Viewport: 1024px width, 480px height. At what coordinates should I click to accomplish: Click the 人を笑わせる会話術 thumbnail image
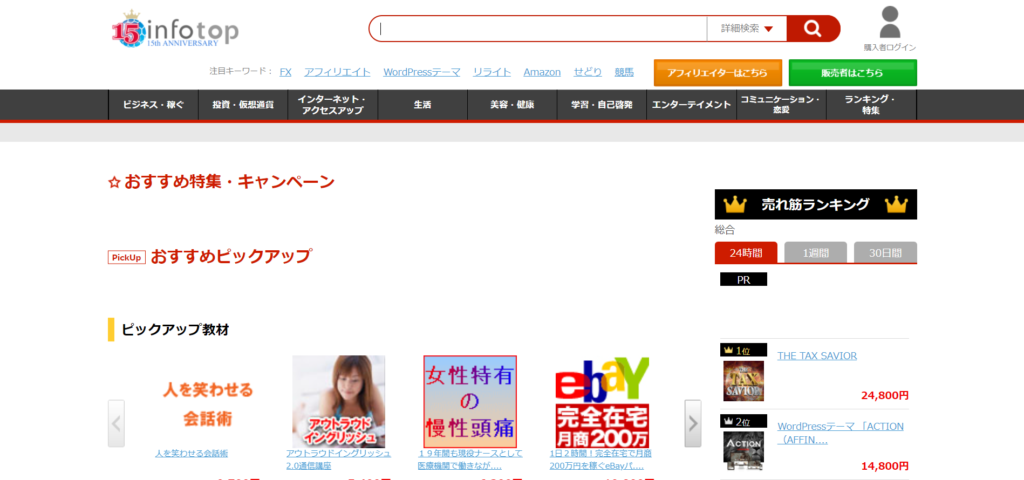(x=207, y=404)
